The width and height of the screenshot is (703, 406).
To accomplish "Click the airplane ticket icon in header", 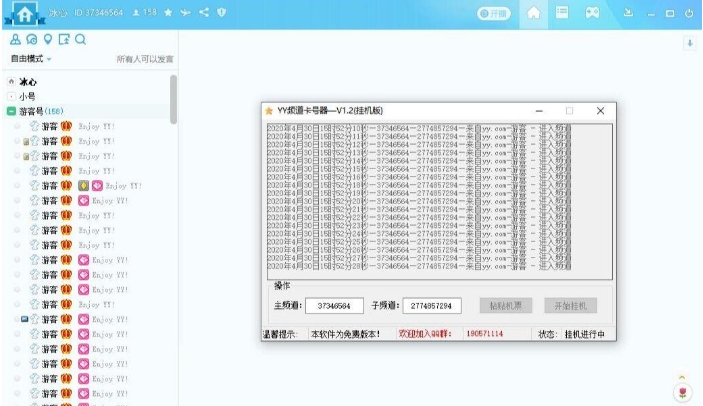I will coord(185,13).
